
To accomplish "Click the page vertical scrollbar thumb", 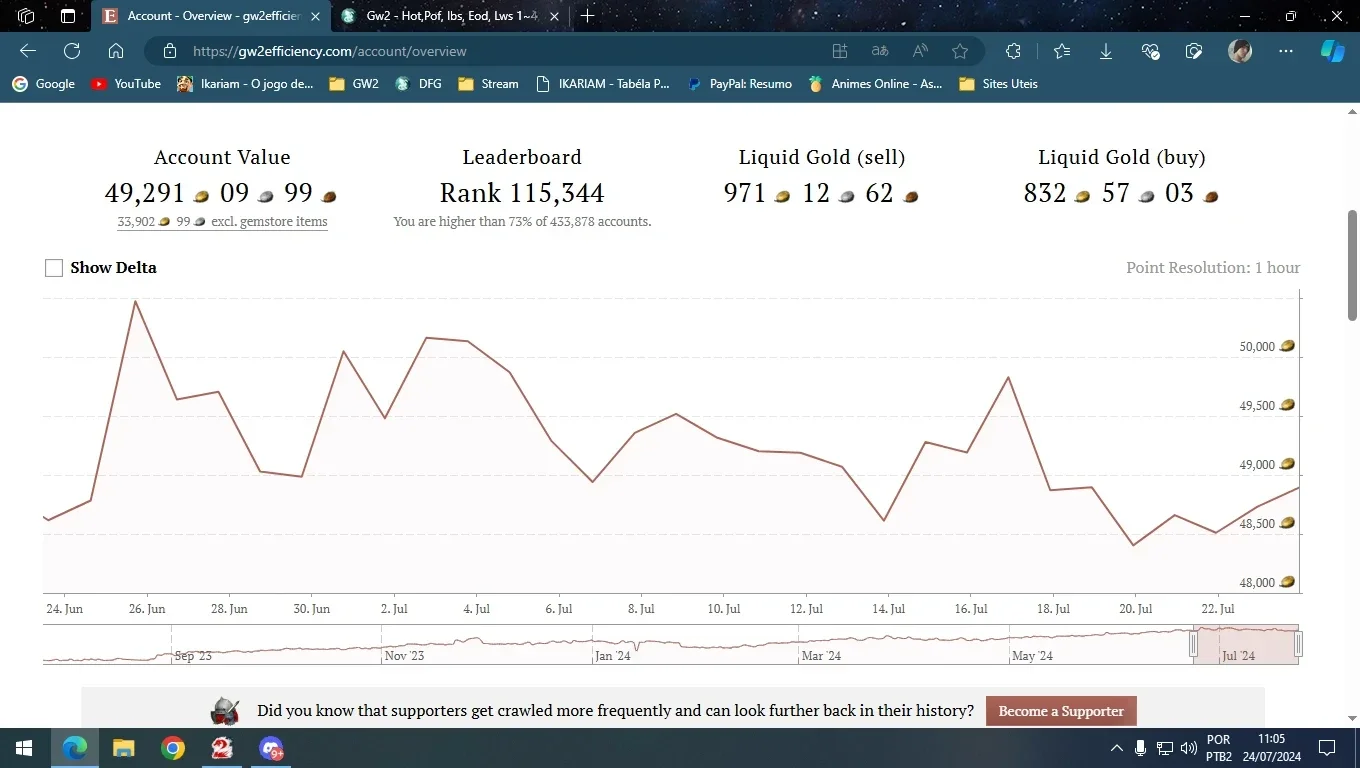I will pyautogui.click(x=1352, y=265).
